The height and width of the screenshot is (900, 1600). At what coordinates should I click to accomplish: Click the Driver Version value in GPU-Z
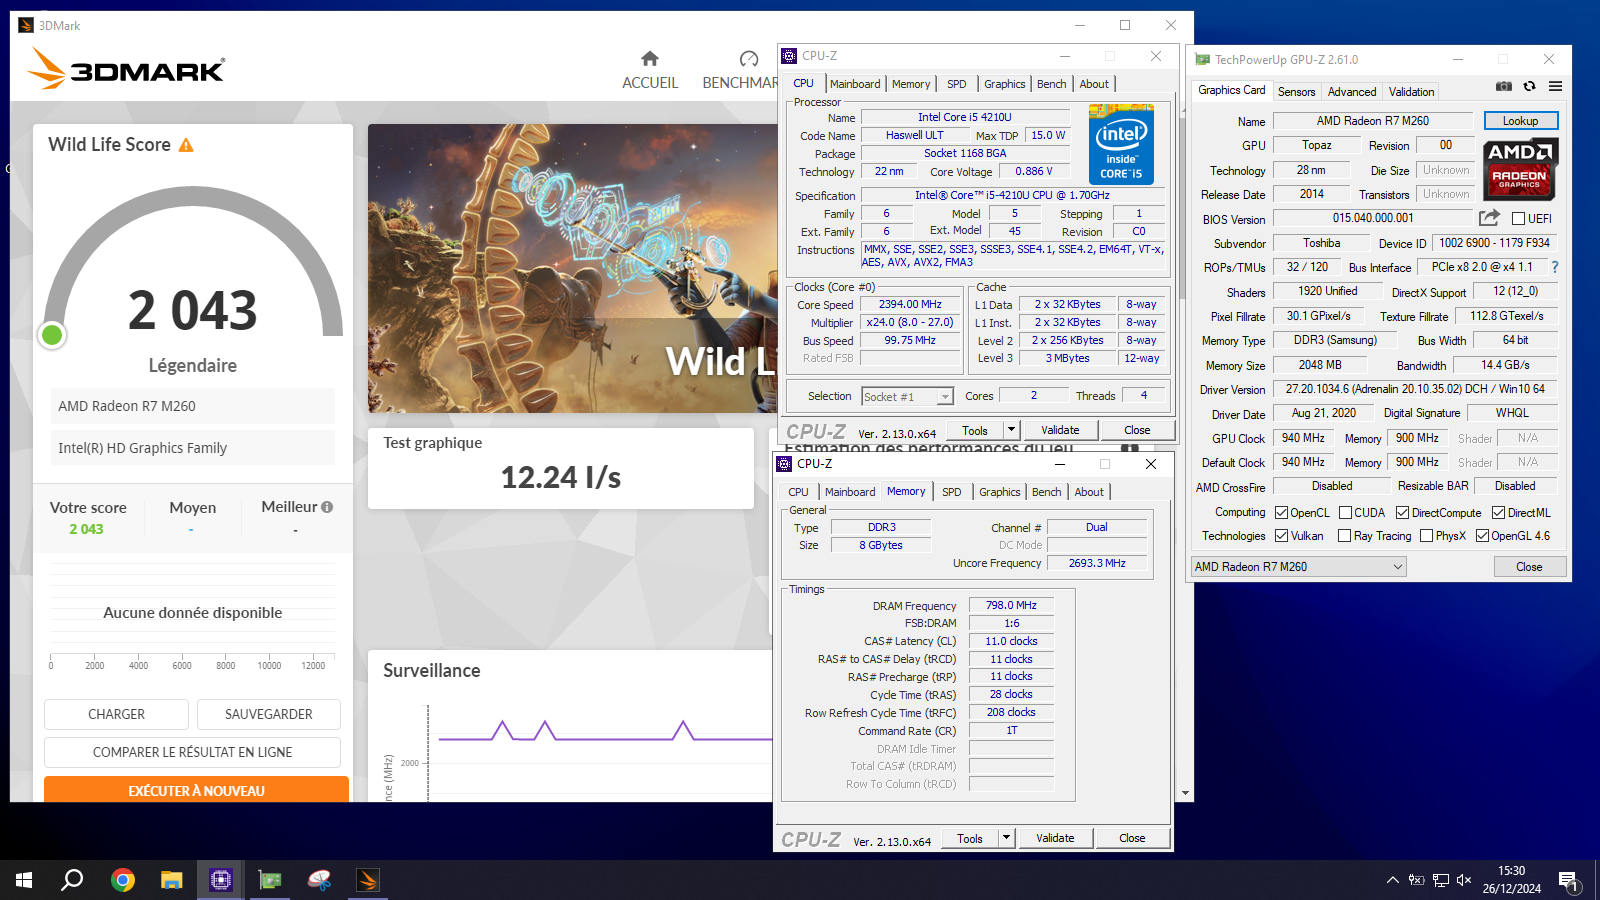tap(1415, 389)
